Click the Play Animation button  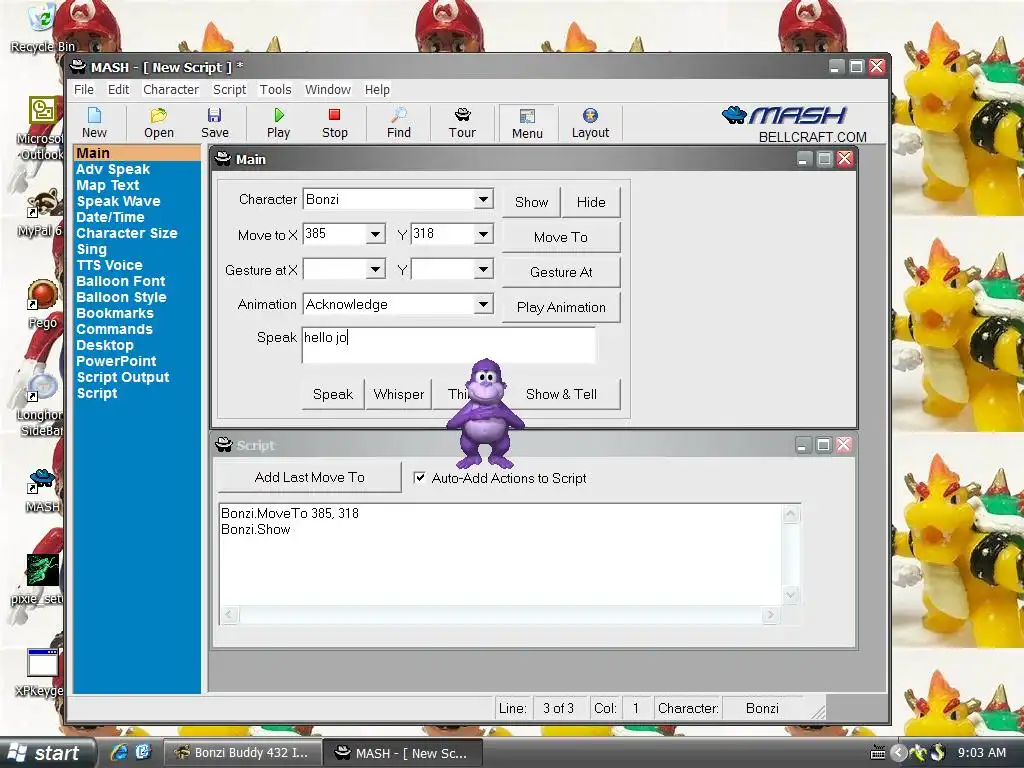click(x=561, y=307)
